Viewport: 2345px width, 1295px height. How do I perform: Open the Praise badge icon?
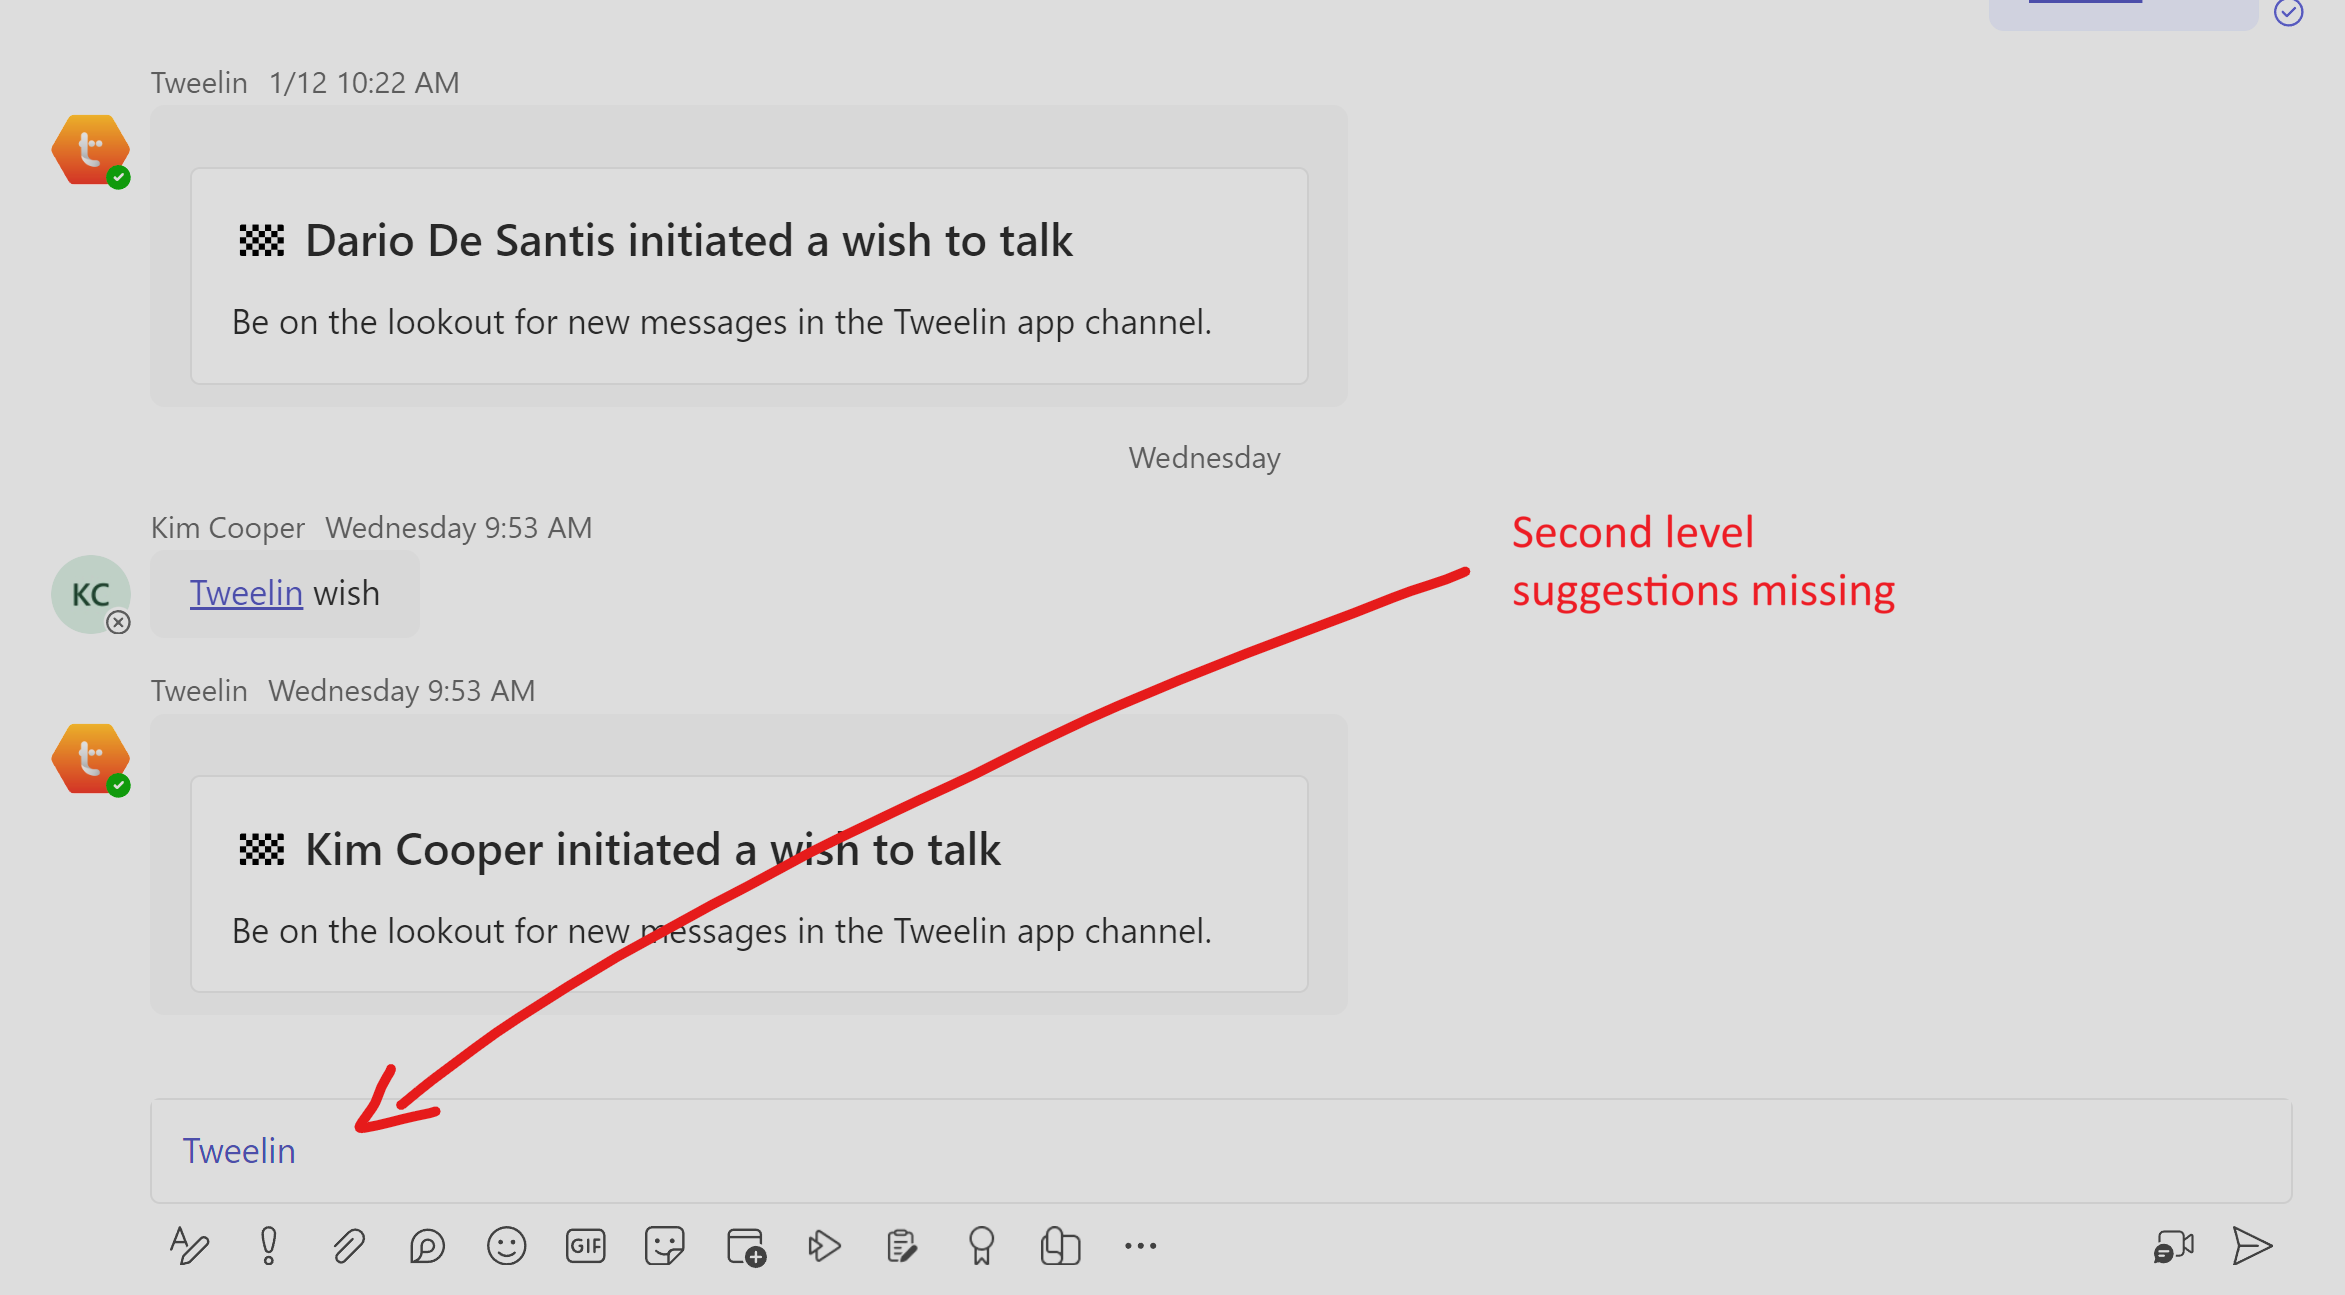[x=981, y=1246]
